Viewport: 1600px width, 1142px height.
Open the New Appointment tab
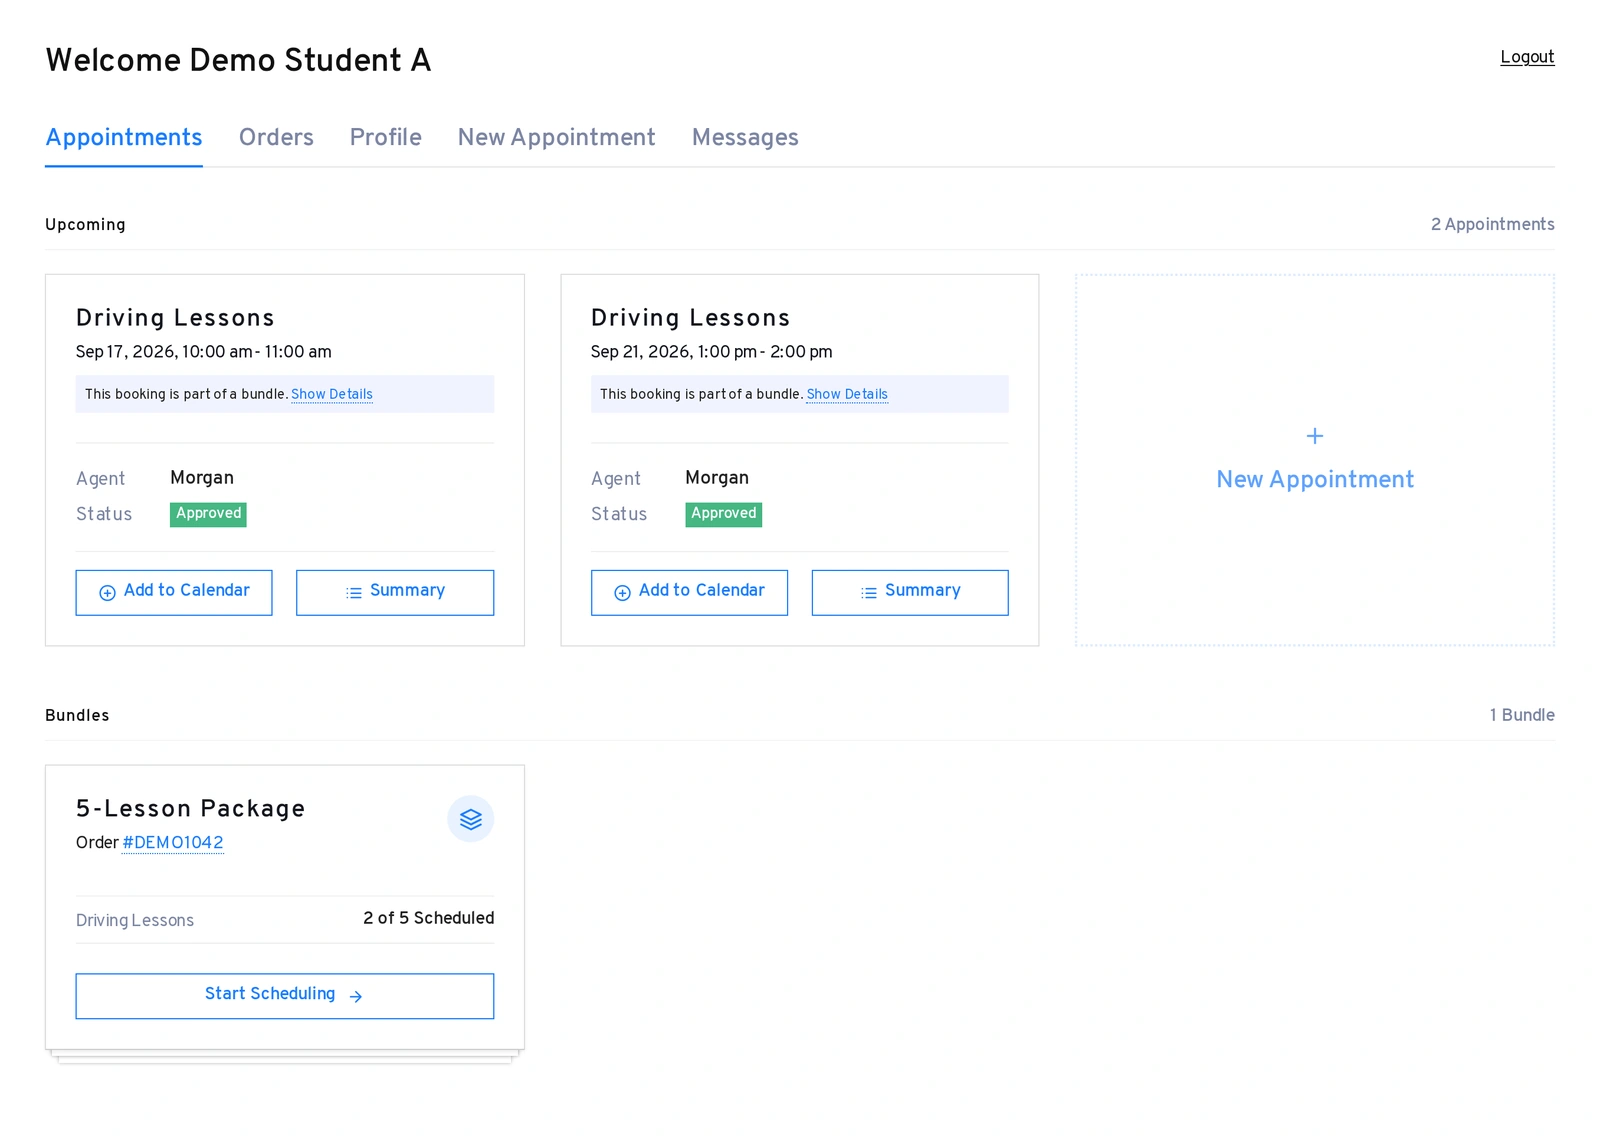(556, 137)
